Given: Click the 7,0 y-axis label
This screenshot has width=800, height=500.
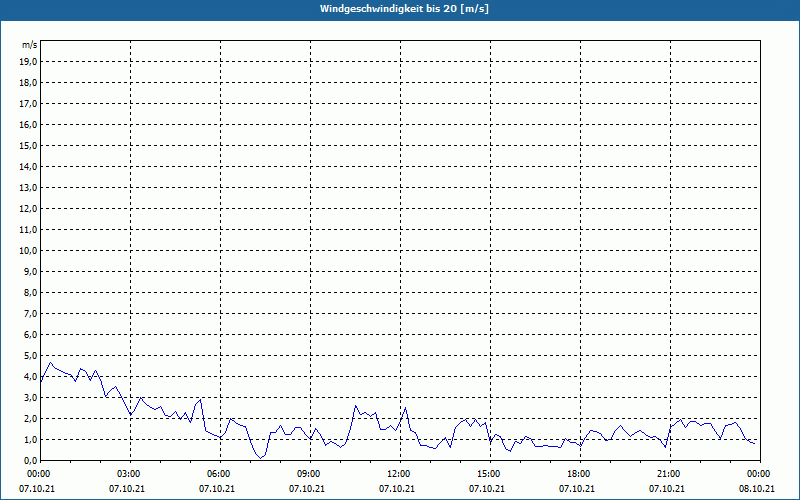Looking at the screenshot, I should click(30, 314).
